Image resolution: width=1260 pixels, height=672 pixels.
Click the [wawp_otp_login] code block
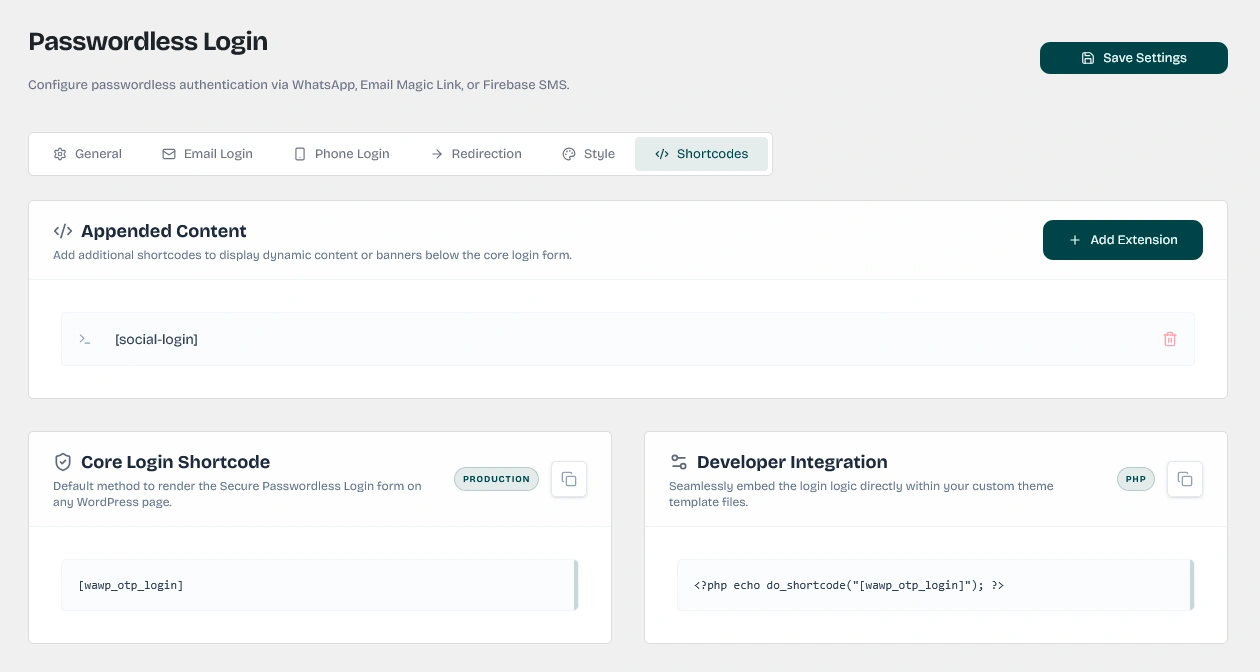pos(319,585)
